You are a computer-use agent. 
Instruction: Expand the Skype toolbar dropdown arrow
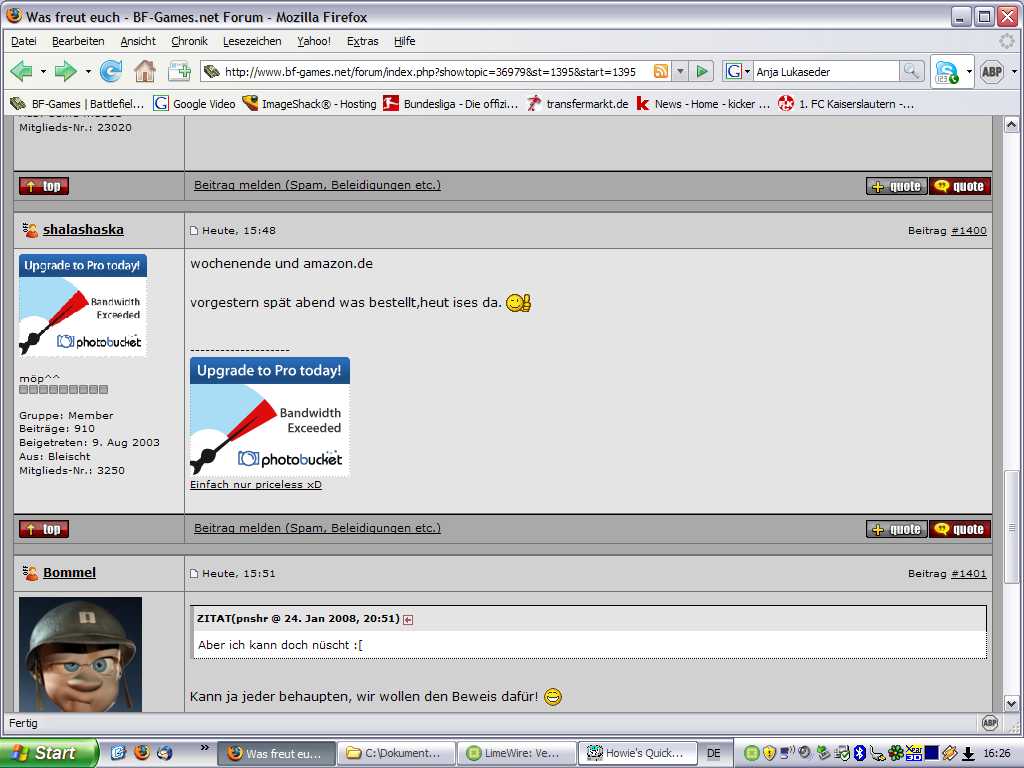coord(968,71)
